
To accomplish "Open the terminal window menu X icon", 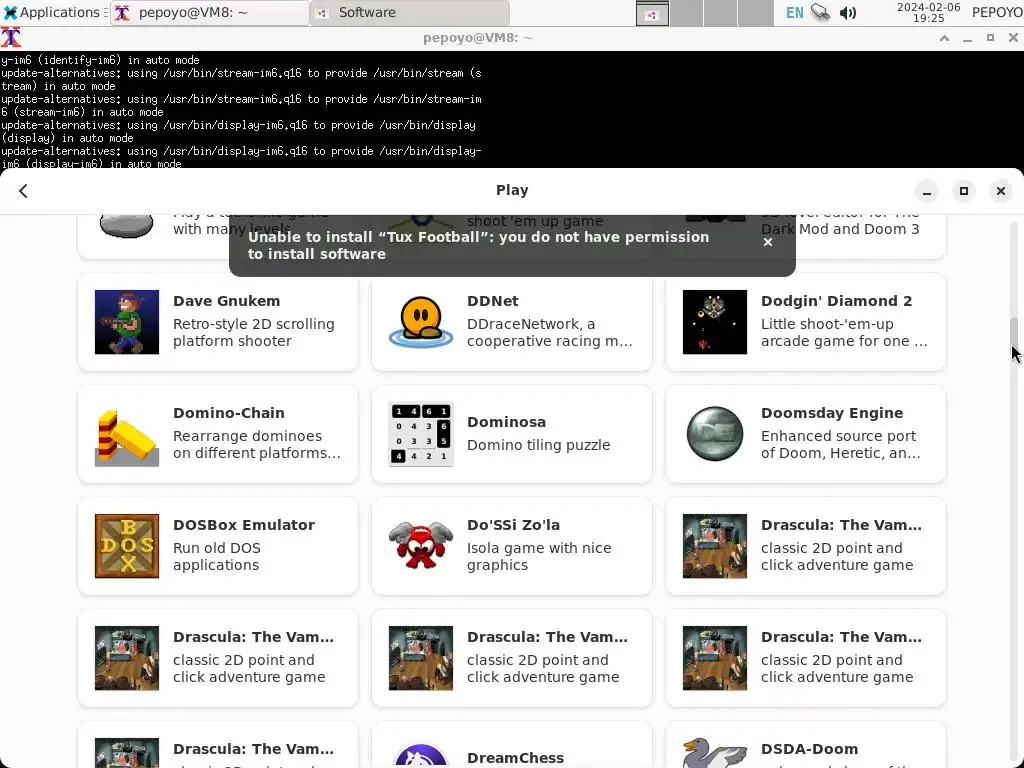I will pyautogui.click(x=10, y=38).
